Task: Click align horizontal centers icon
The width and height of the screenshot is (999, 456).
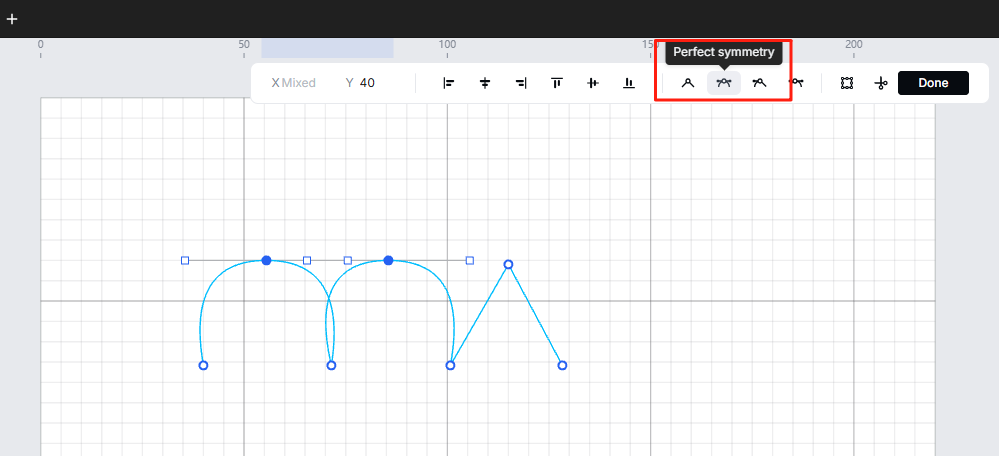Action: tap(485, 83)
